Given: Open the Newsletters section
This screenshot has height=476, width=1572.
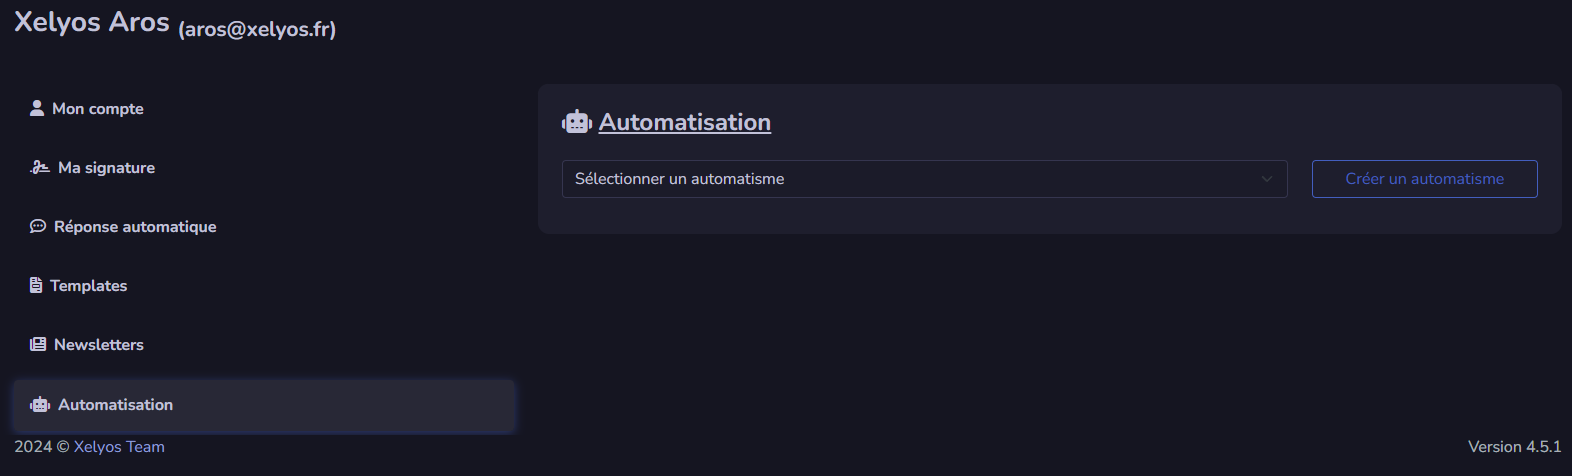Looking at the screenshot, I should point(99,344).
